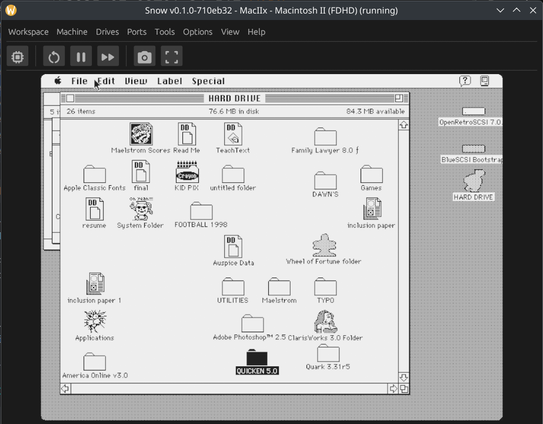543x424 pixels.
Task: Switch the emulator to fullscreen
Action: point(172,56)
